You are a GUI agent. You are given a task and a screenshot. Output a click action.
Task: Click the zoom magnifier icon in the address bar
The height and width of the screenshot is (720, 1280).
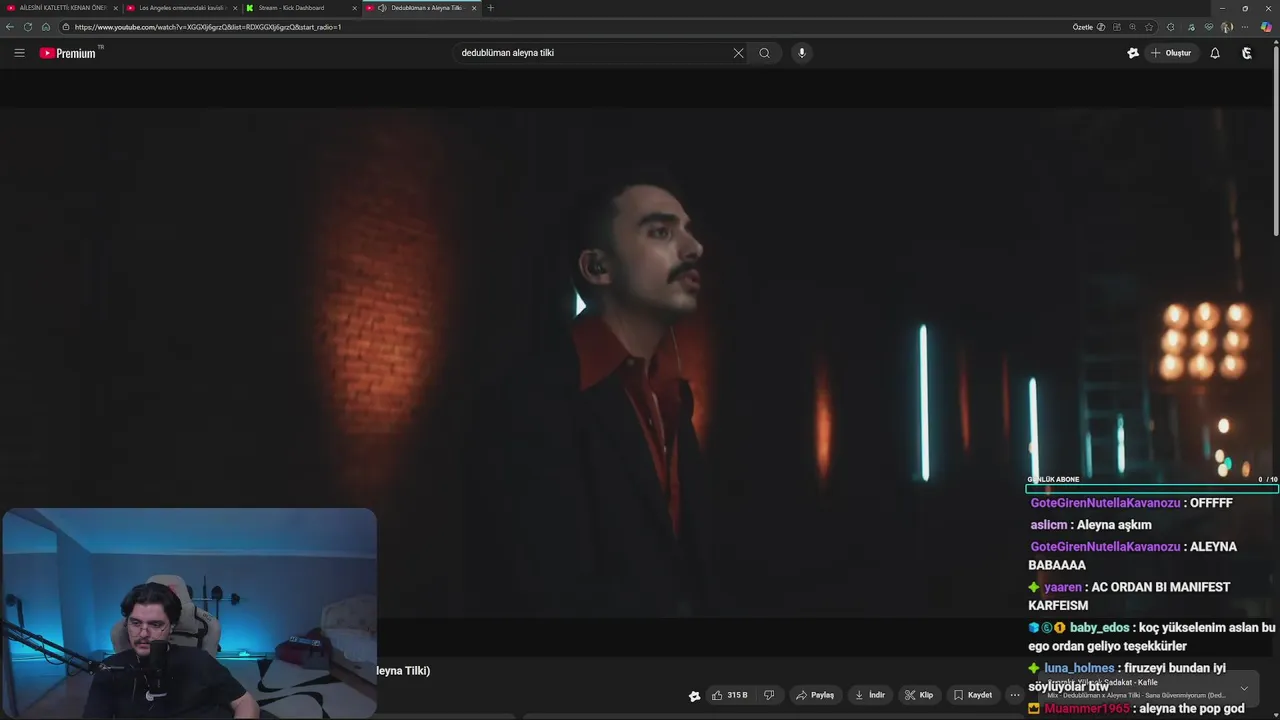click(1133, 27)
